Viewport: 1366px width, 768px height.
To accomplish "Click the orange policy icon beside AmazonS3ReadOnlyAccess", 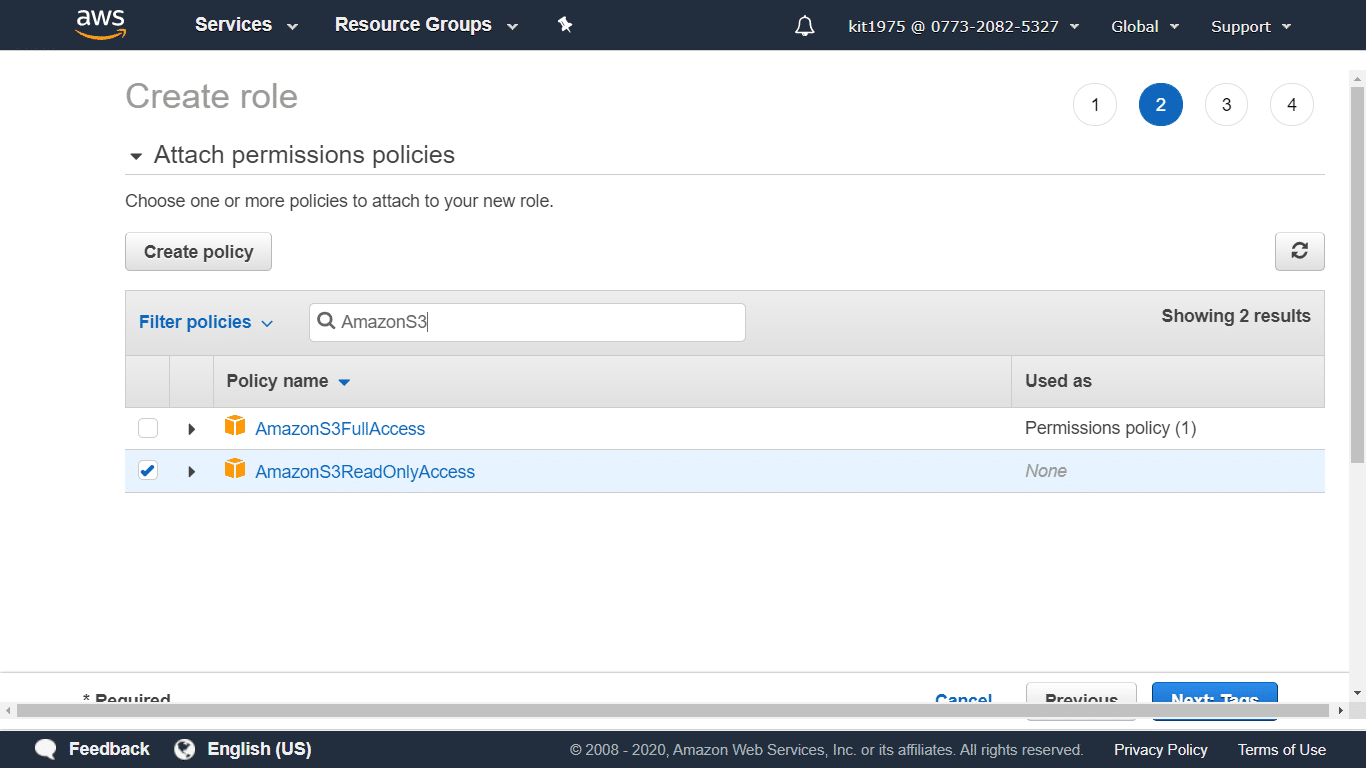I will pyautogui.click(x=235, y=469).
